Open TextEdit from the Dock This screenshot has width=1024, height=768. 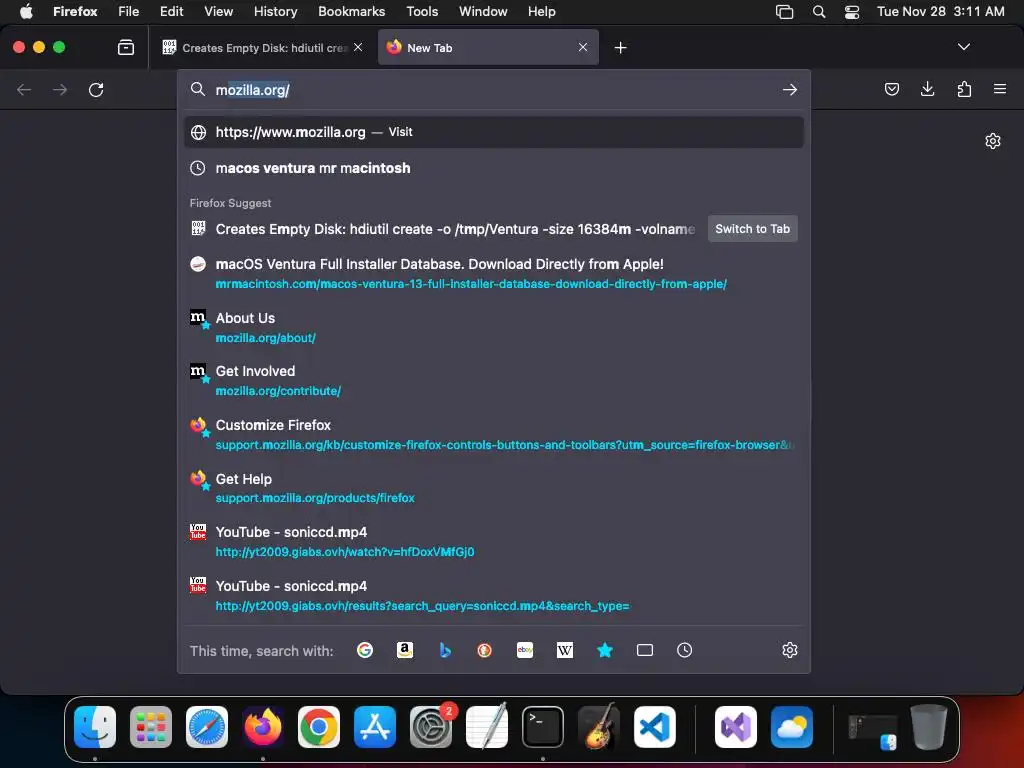pos(487,727)
